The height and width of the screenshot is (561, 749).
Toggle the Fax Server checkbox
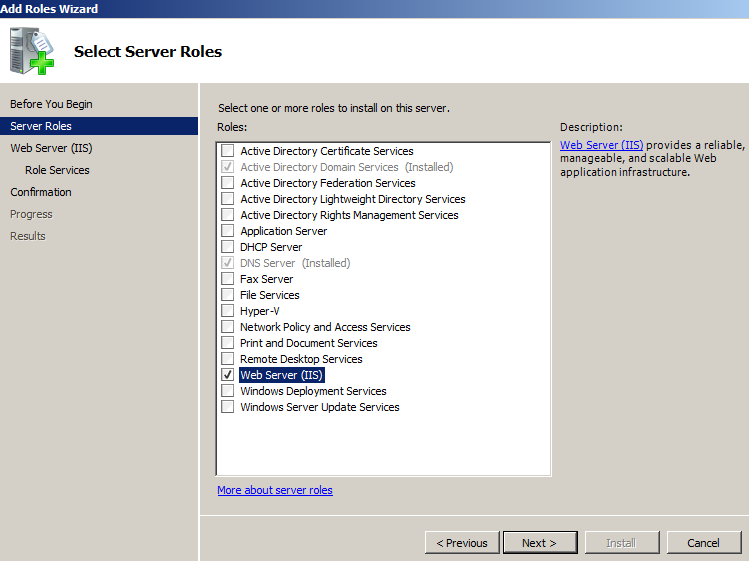(228, 279)
